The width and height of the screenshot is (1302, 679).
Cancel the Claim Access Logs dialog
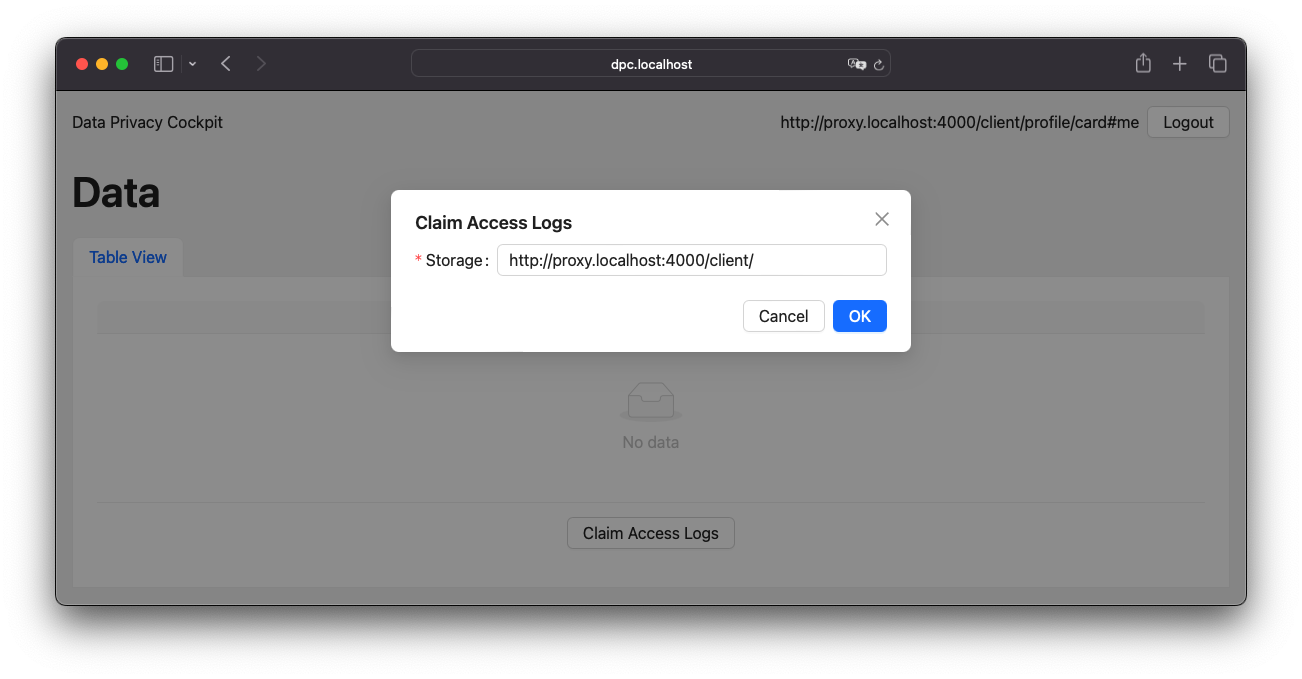(x=783, y=316)
